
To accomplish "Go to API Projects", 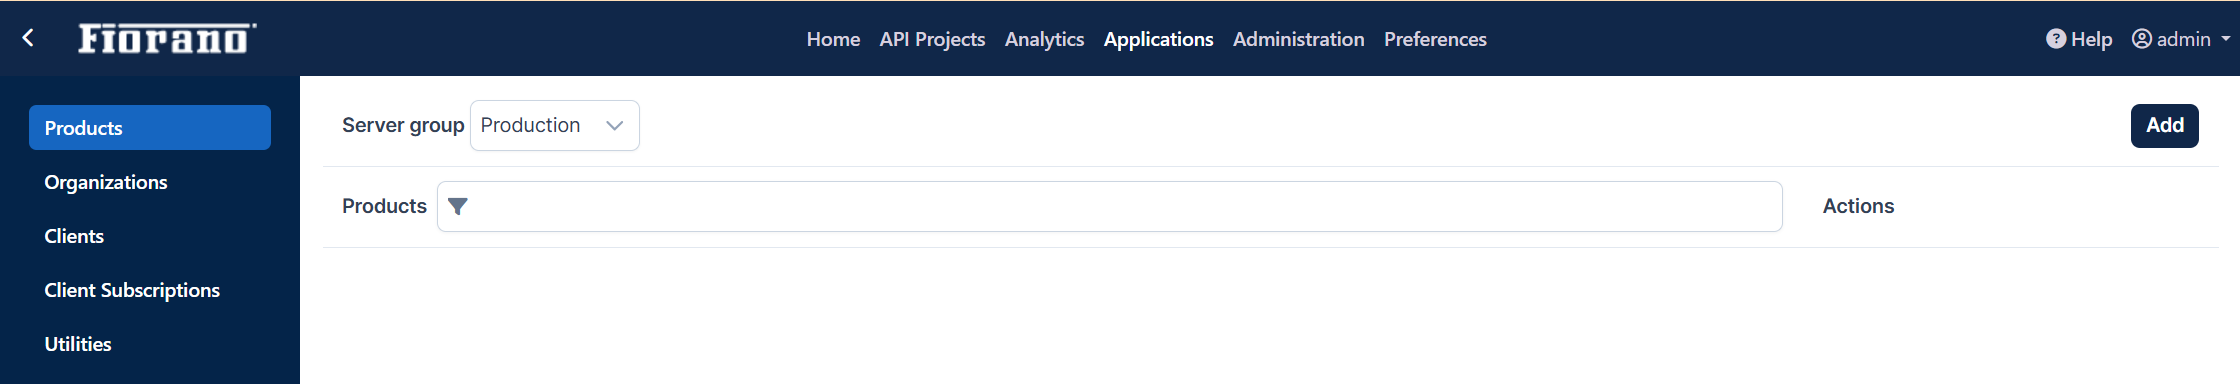I will pos(932,39).
